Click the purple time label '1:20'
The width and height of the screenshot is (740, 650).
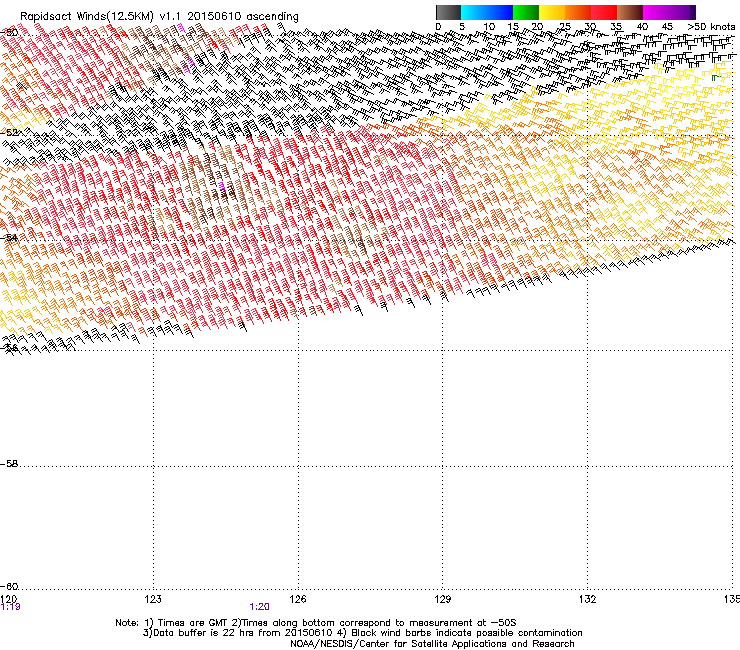click(x=260, y=607)
